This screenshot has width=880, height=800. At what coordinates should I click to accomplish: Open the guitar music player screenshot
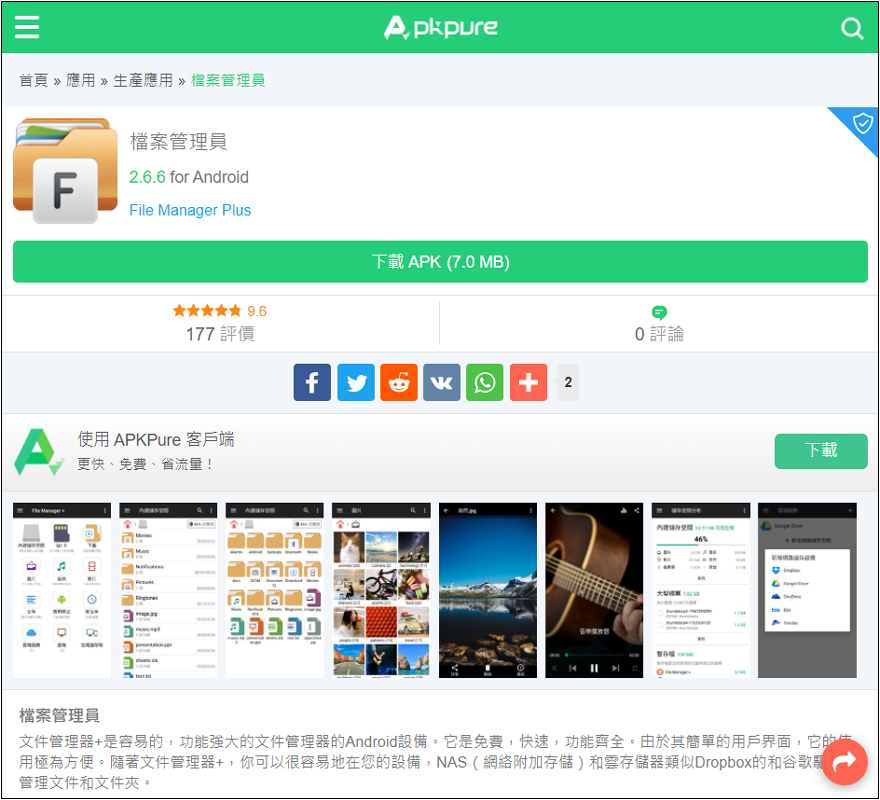pos(594,590)
